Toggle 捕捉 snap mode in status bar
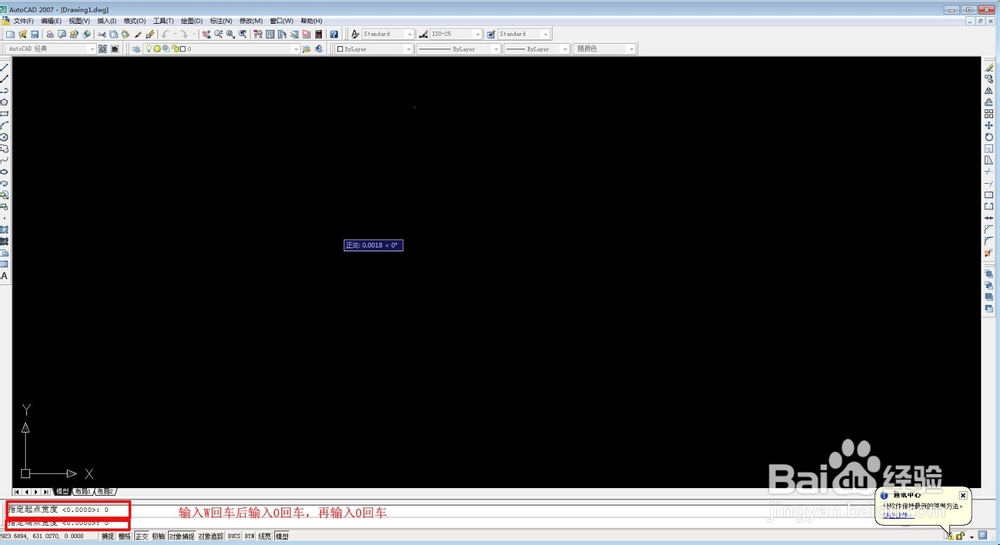 (108, 537)
